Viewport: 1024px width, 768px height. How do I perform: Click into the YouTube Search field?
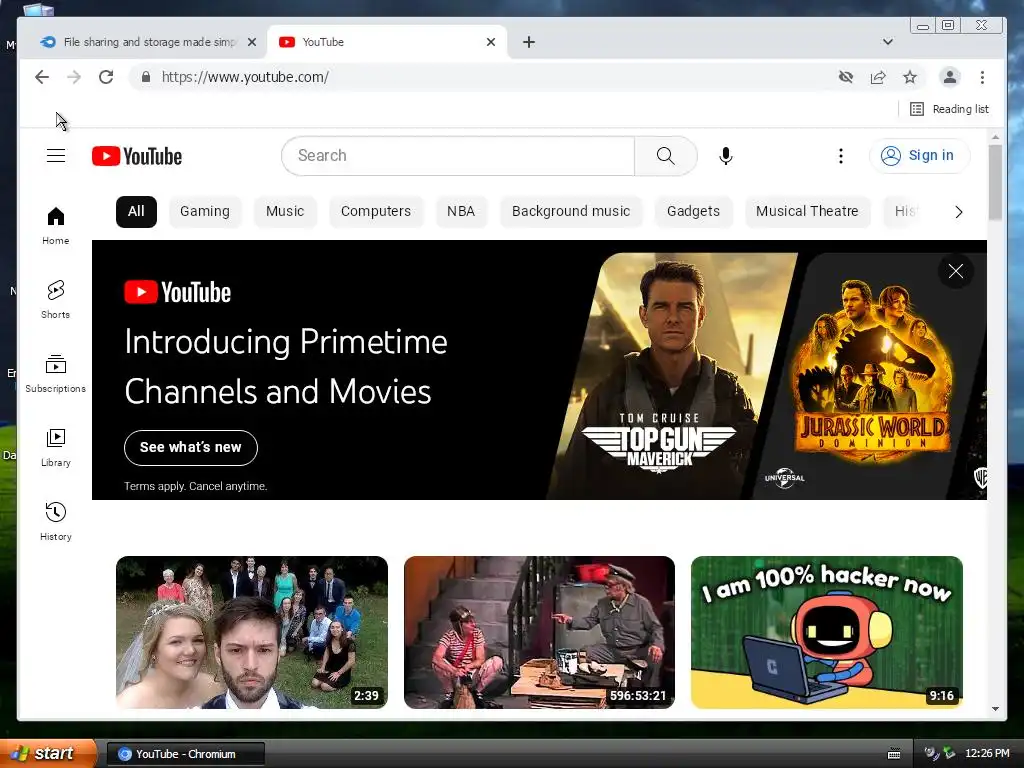pyautogui.click(x=458, y=156)
